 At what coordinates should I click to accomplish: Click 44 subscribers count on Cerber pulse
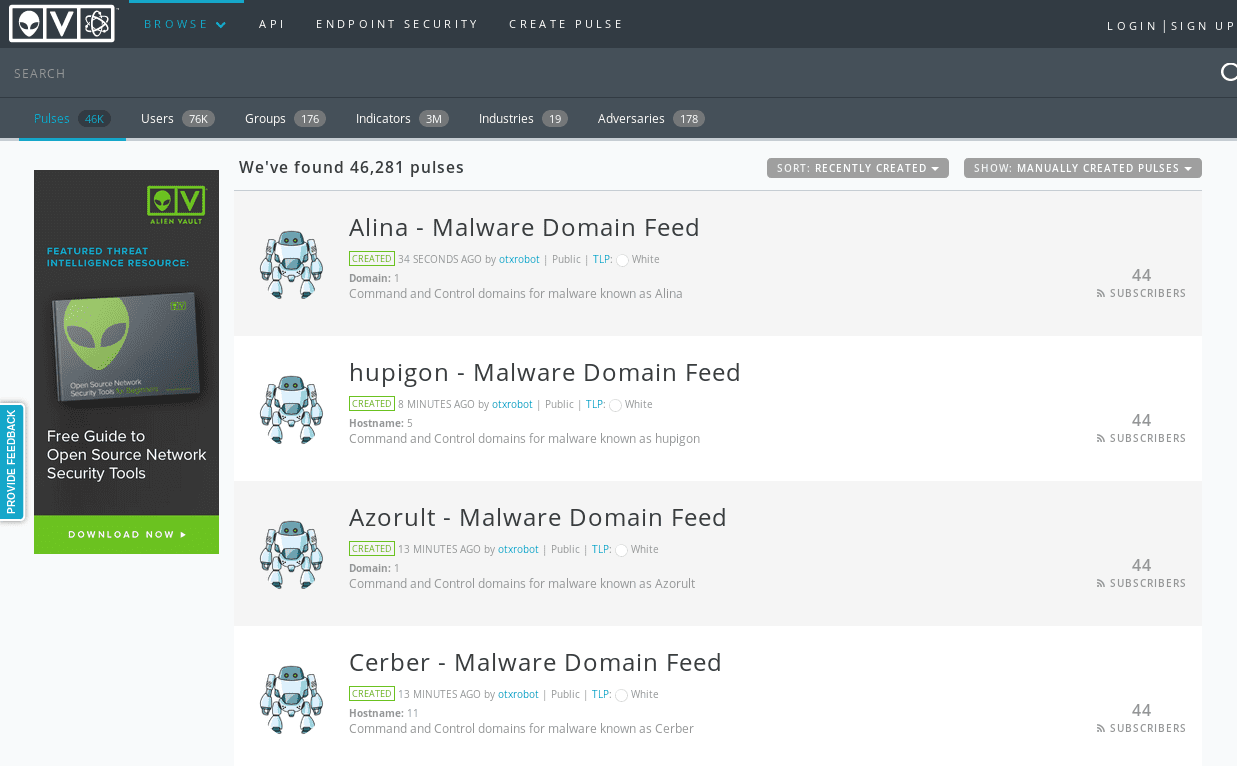1141,710
